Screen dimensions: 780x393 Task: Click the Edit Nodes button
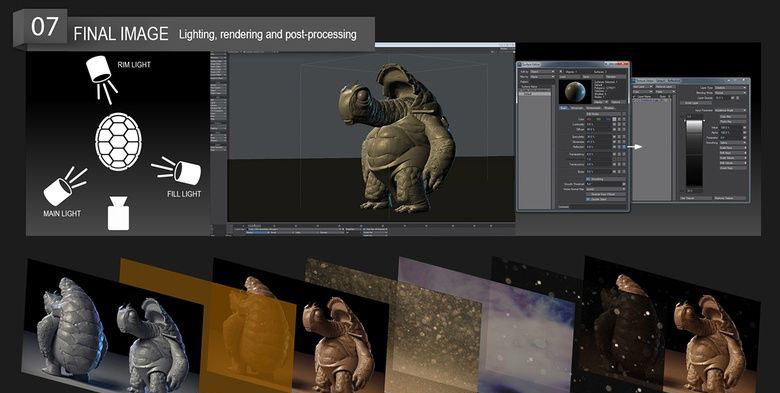(x=603, y=113)
